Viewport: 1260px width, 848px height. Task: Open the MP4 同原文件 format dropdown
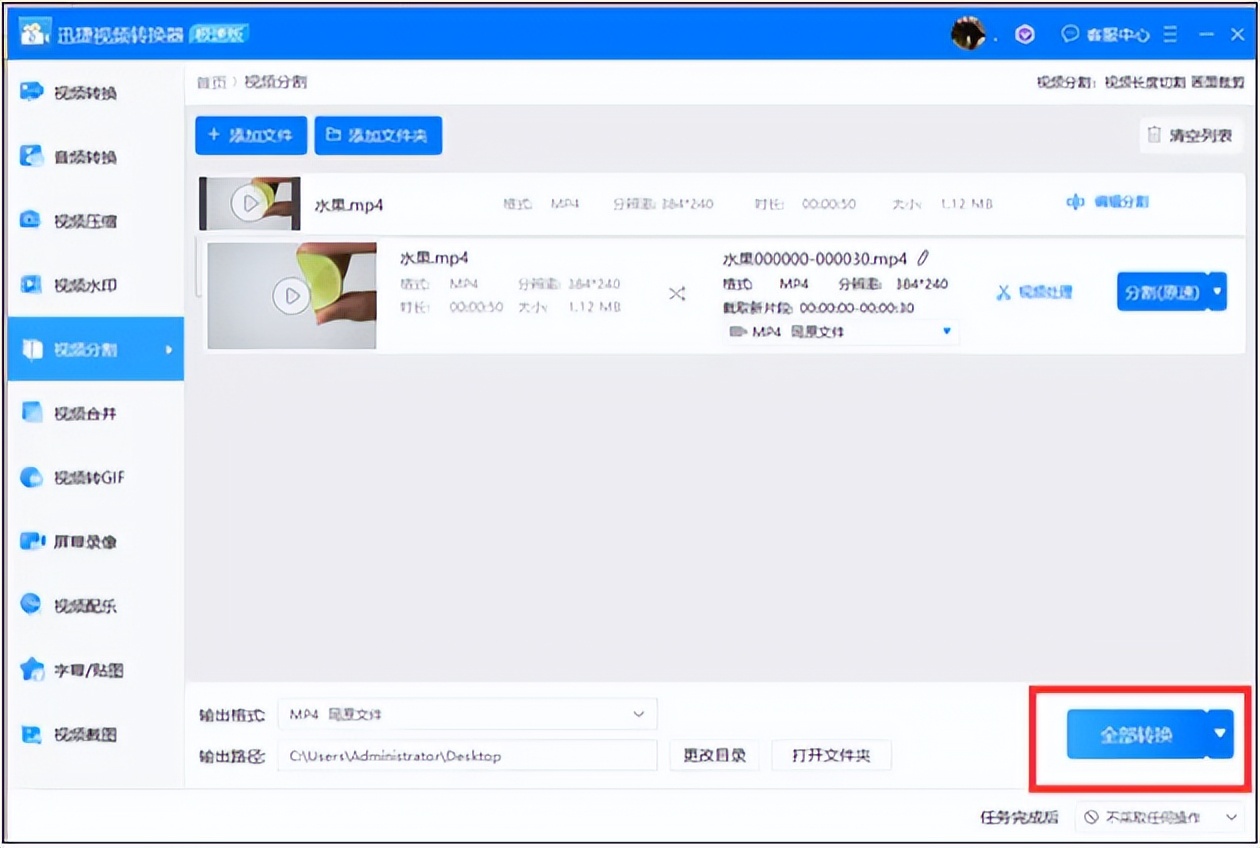pos(840,332)
